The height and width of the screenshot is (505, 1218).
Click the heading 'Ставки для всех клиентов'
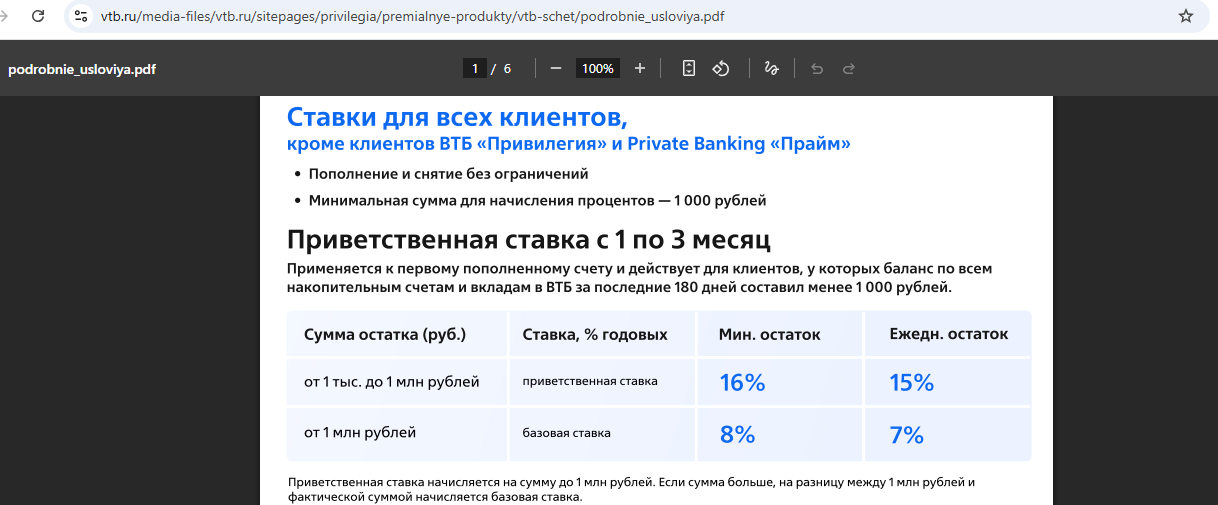point(457,117)
